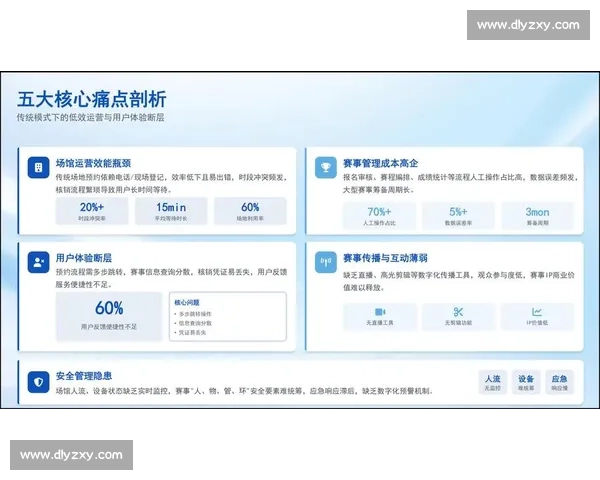This screenshot has height=480, width=600.
Task: Click the bullet 信息查询分散
Action: [193, 323]
